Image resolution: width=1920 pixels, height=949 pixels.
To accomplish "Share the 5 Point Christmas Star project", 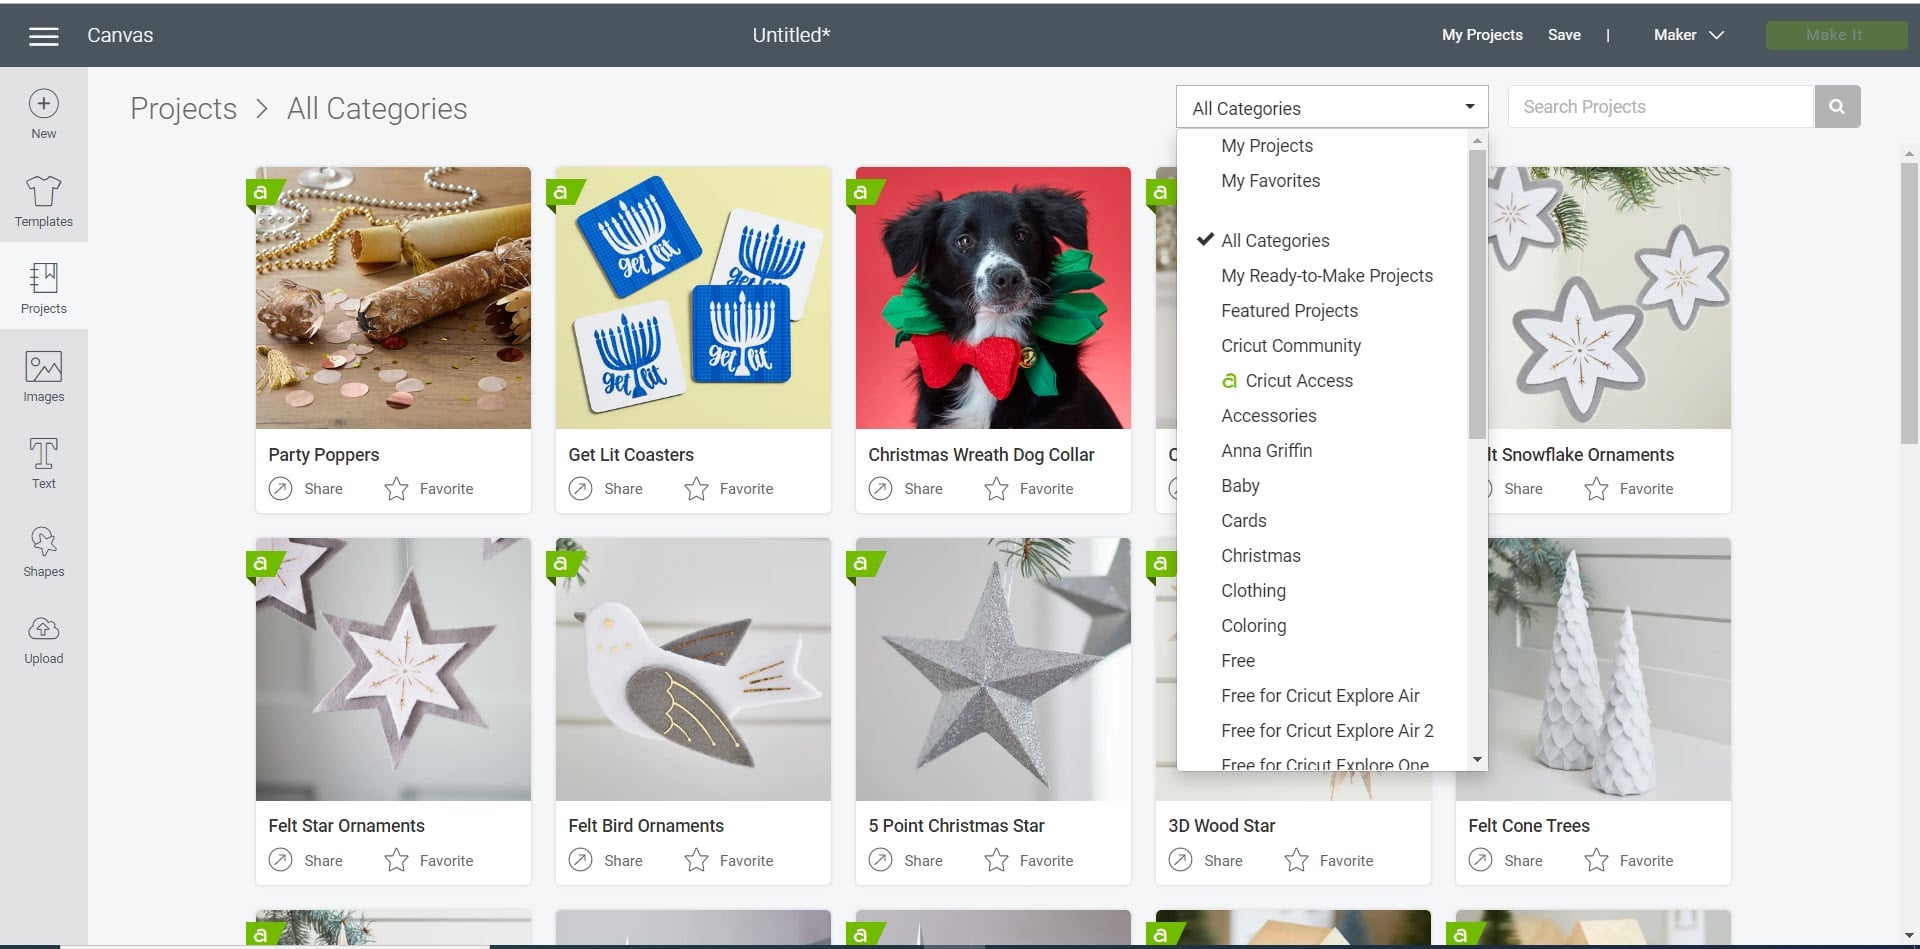I will (x=906, y=860).
